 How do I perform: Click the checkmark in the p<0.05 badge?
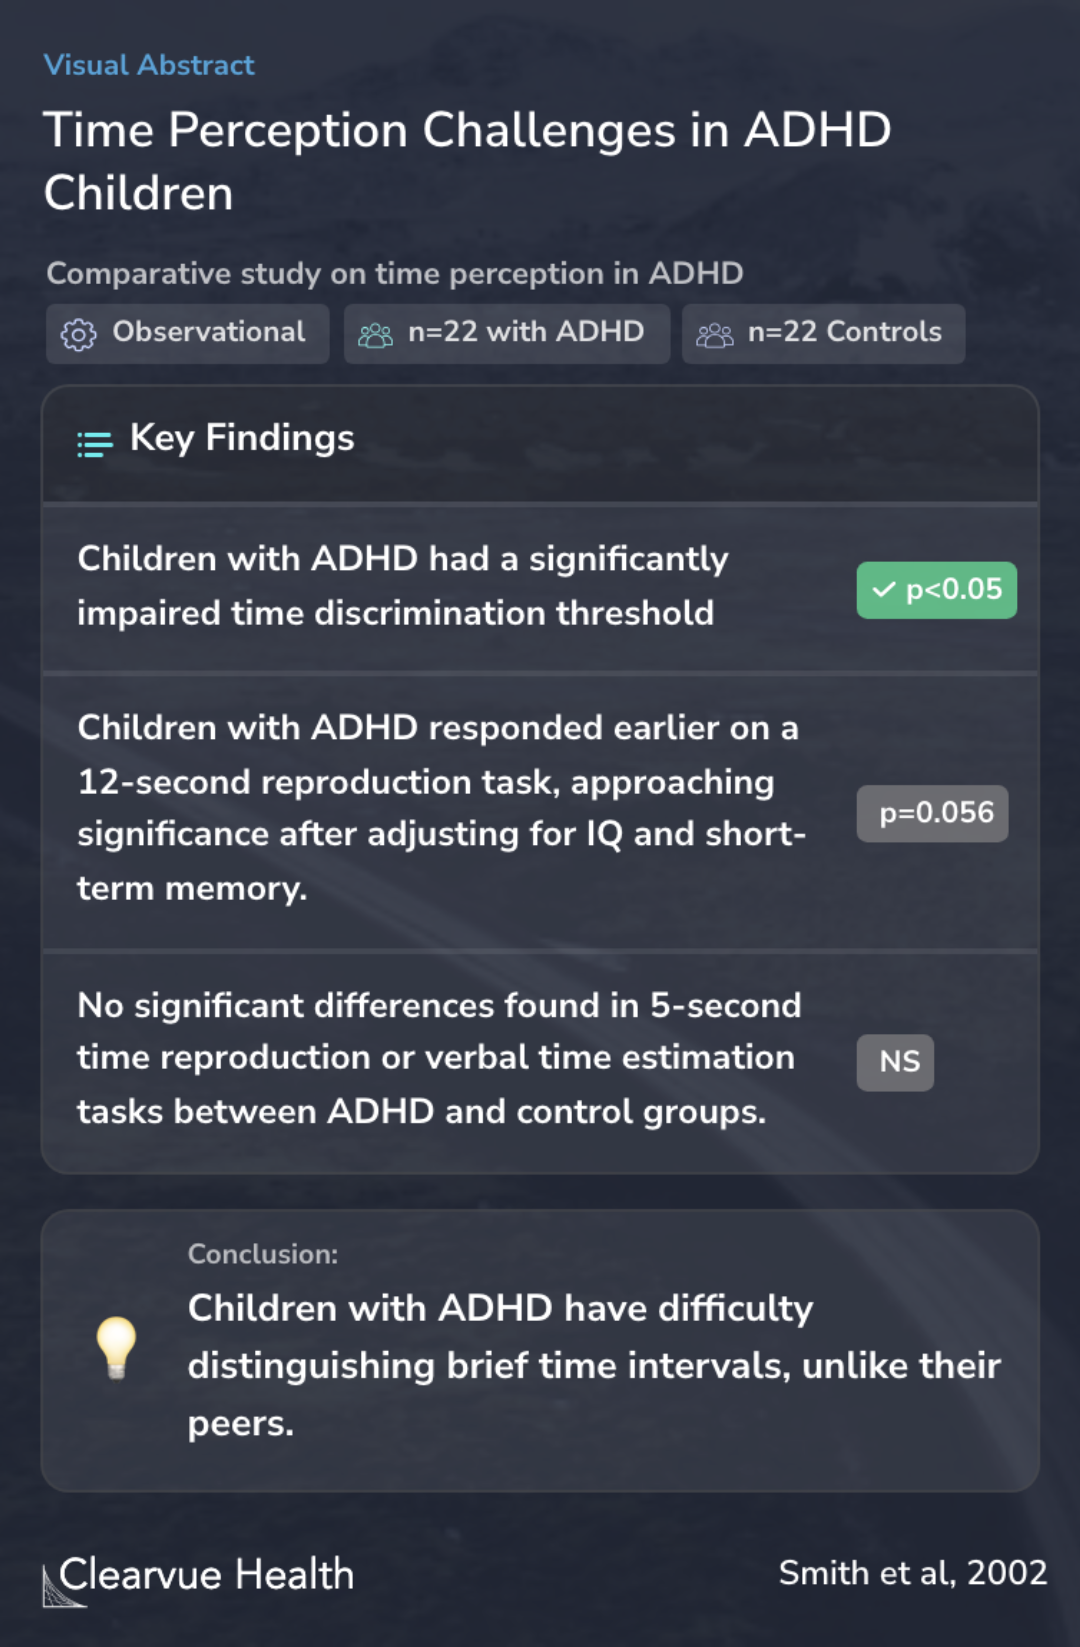pyautogui.click(x=883, y=590)
